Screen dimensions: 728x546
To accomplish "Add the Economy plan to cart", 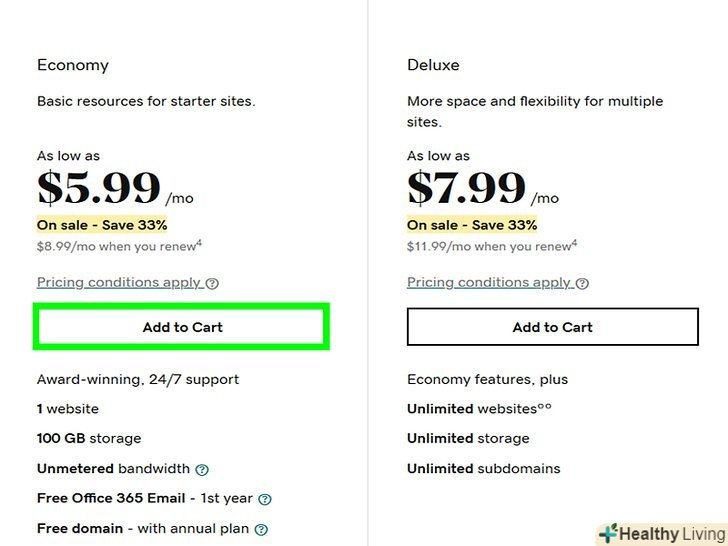I will (x=182, y=327).
